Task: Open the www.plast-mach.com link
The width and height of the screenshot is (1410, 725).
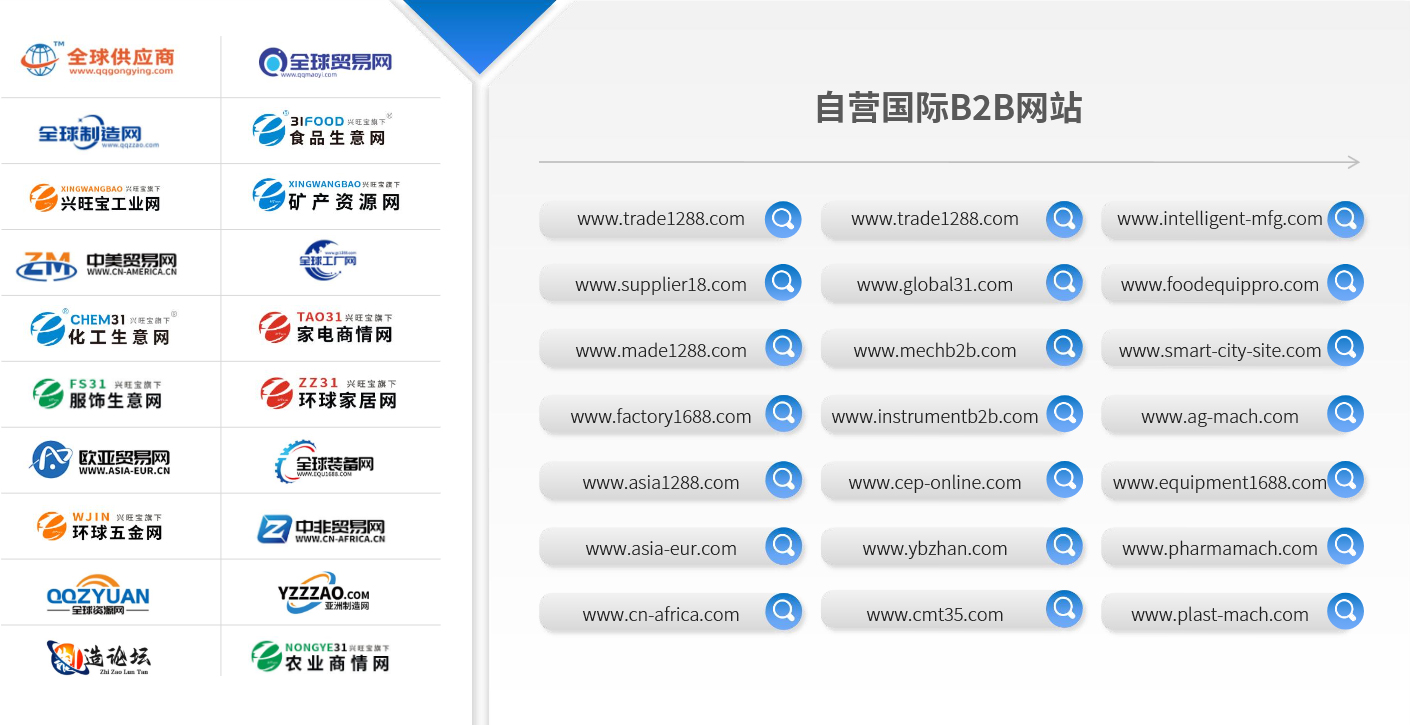Action: tap(1220, 614)
